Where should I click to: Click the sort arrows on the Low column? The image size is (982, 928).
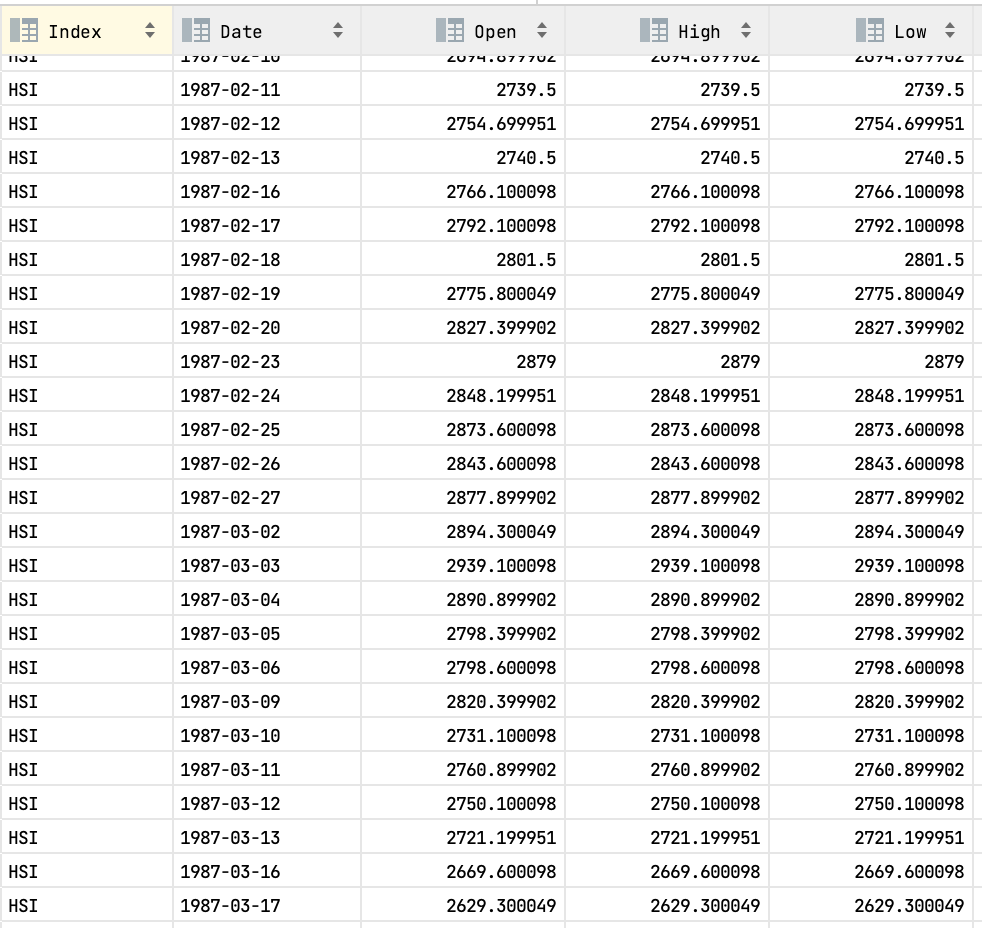(x=948, y=30)
